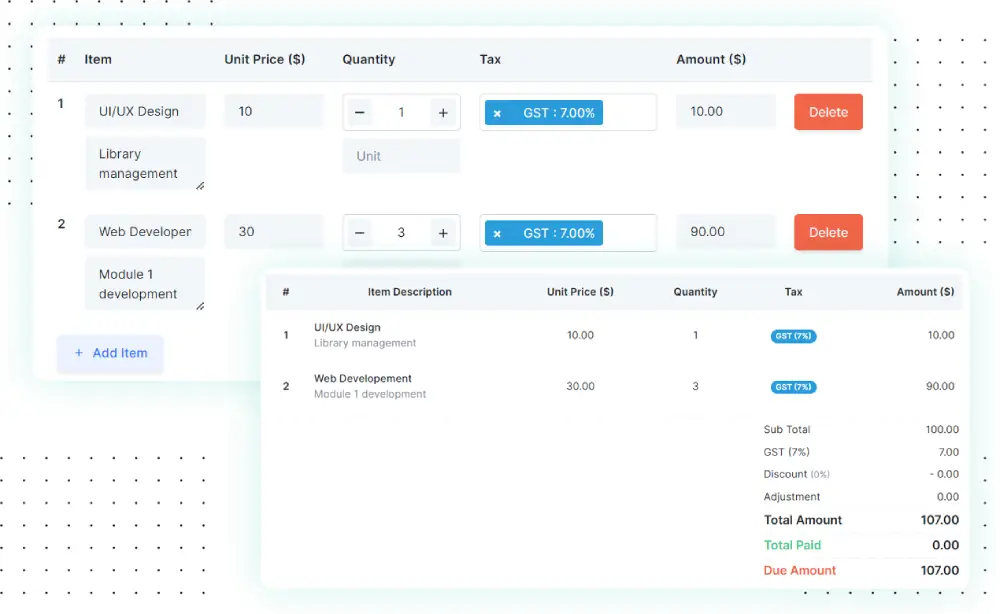Edit quantity value for Web Developer
This screenshot has width=1000, height=614.
401,233
